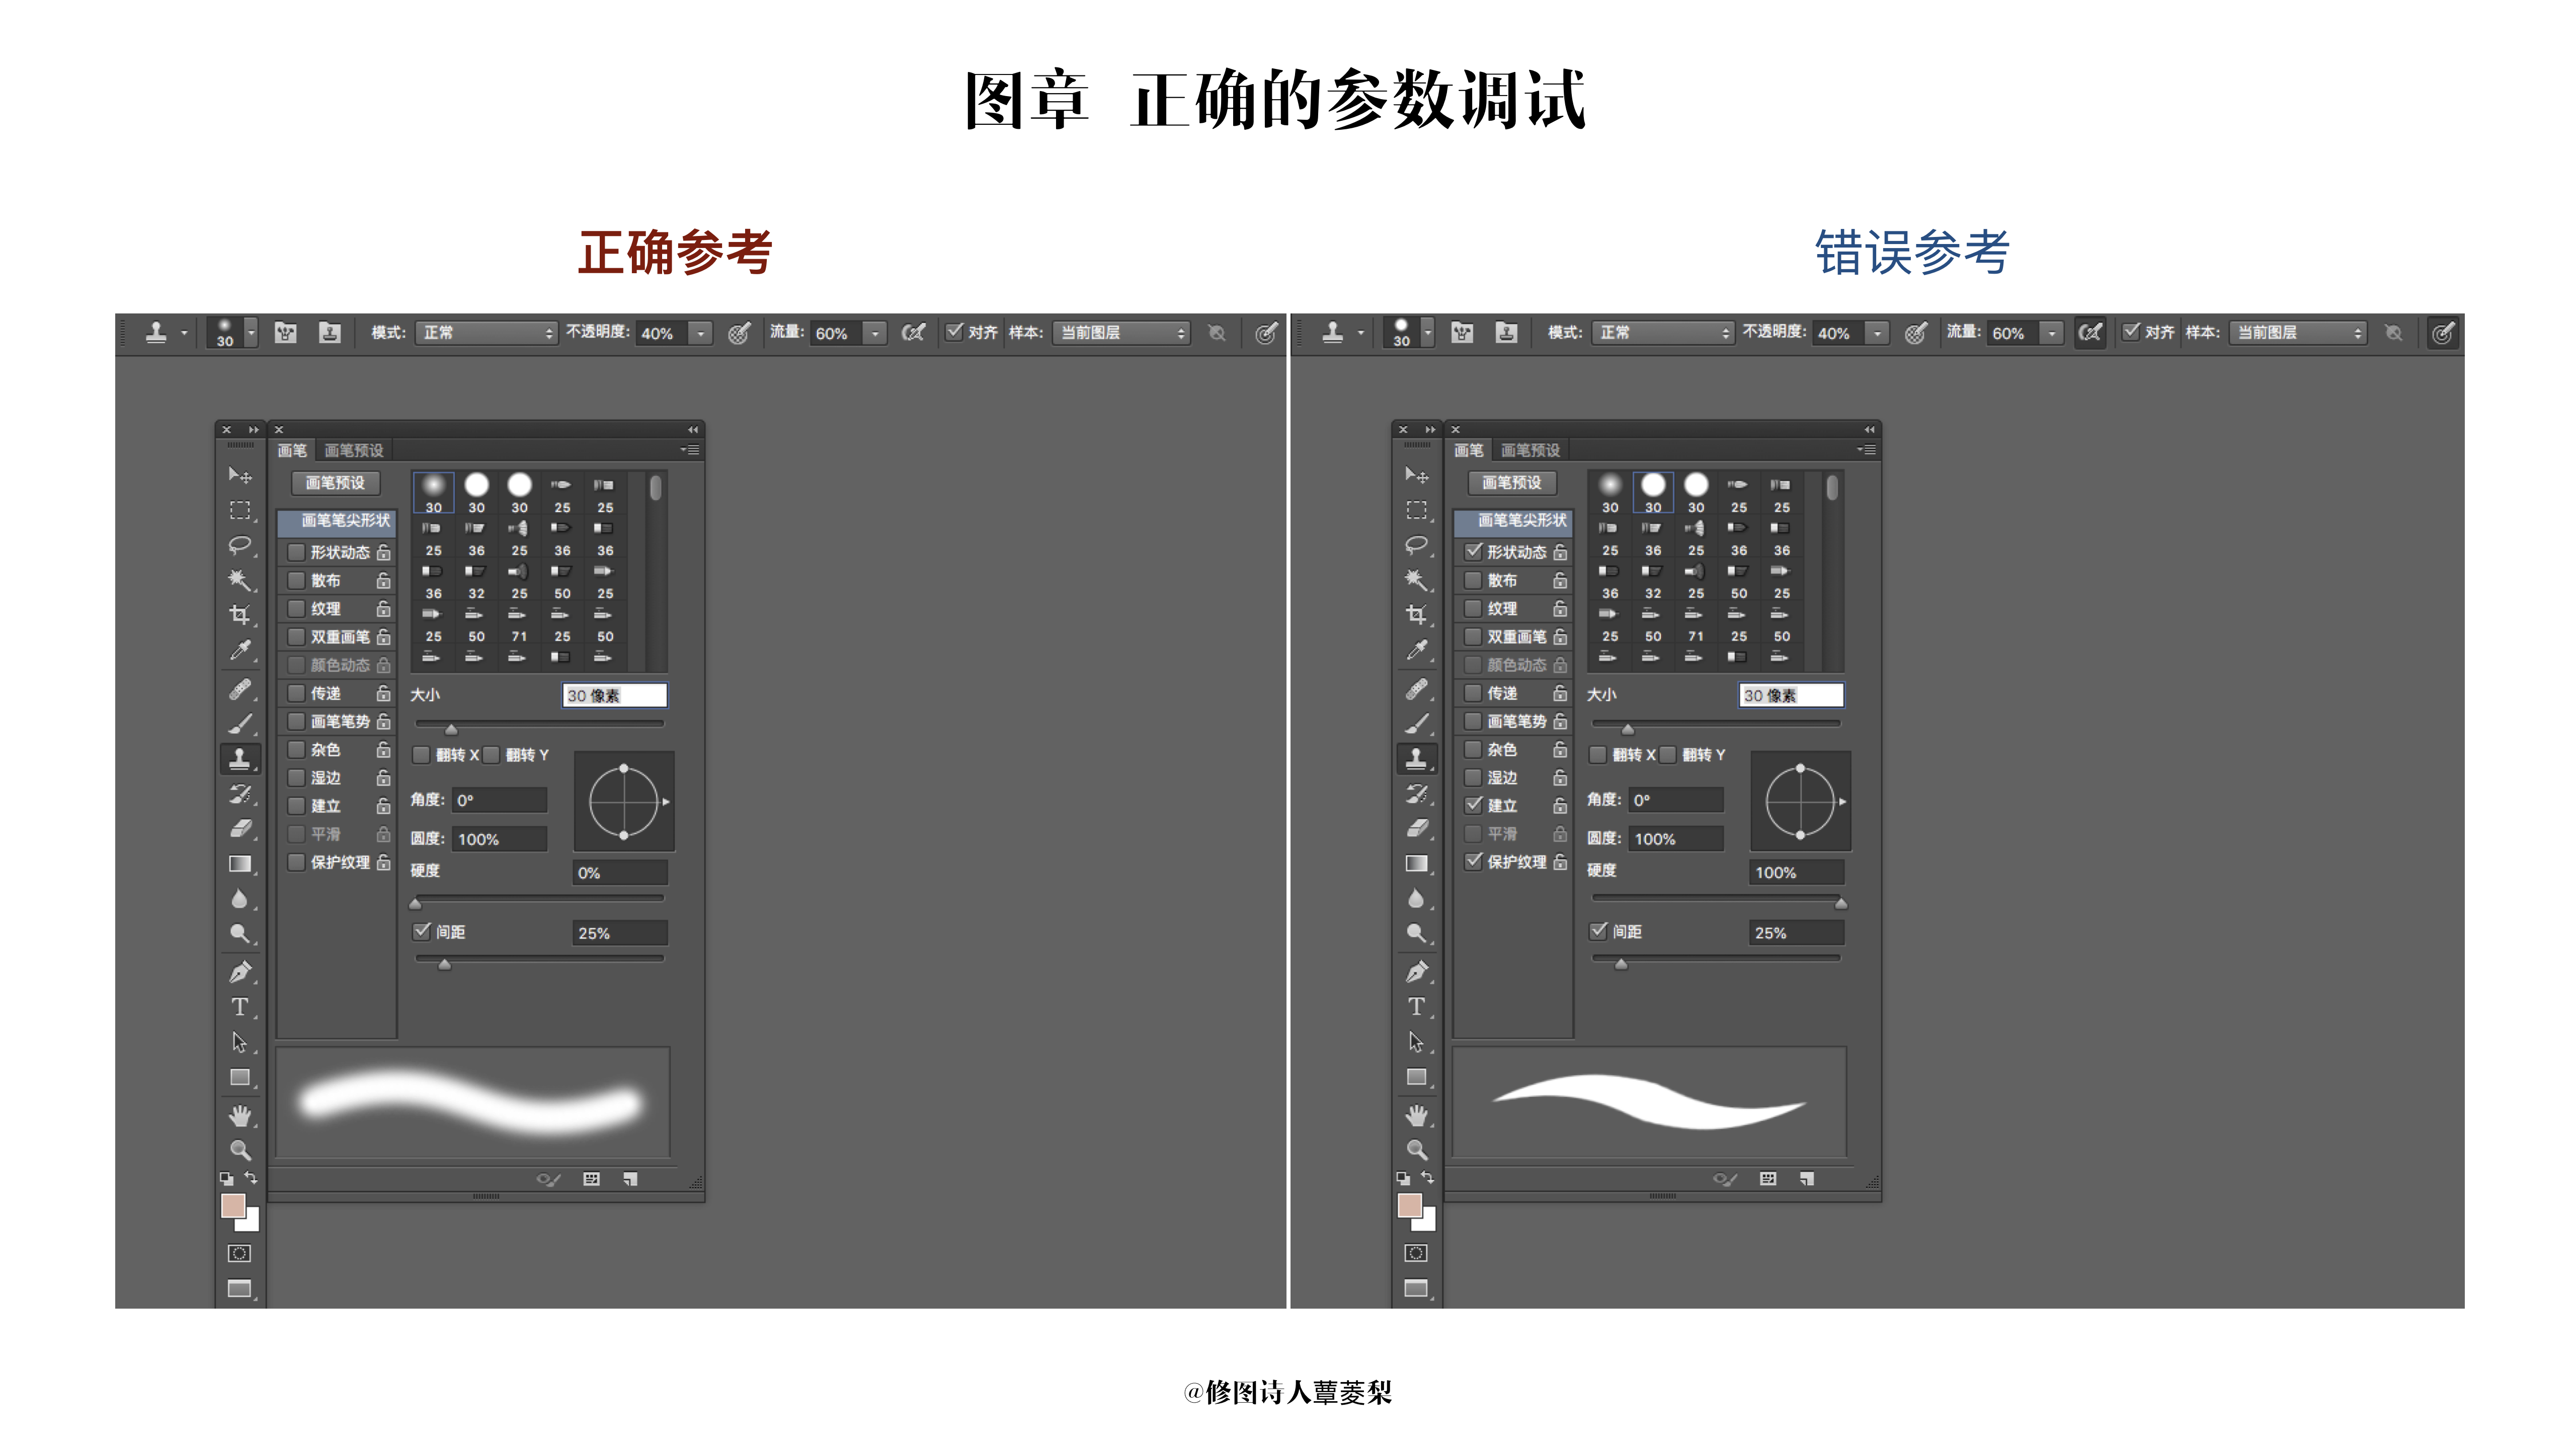
Task: Toggle pressure for opacity in left options bar
Action: 739,333
